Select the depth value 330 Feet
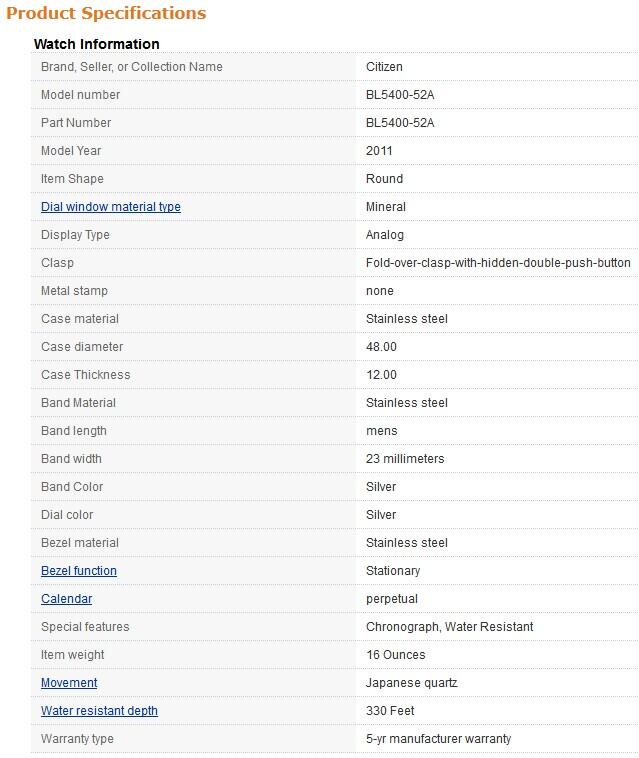Screen dimensions: 639x758 (390, 712)
